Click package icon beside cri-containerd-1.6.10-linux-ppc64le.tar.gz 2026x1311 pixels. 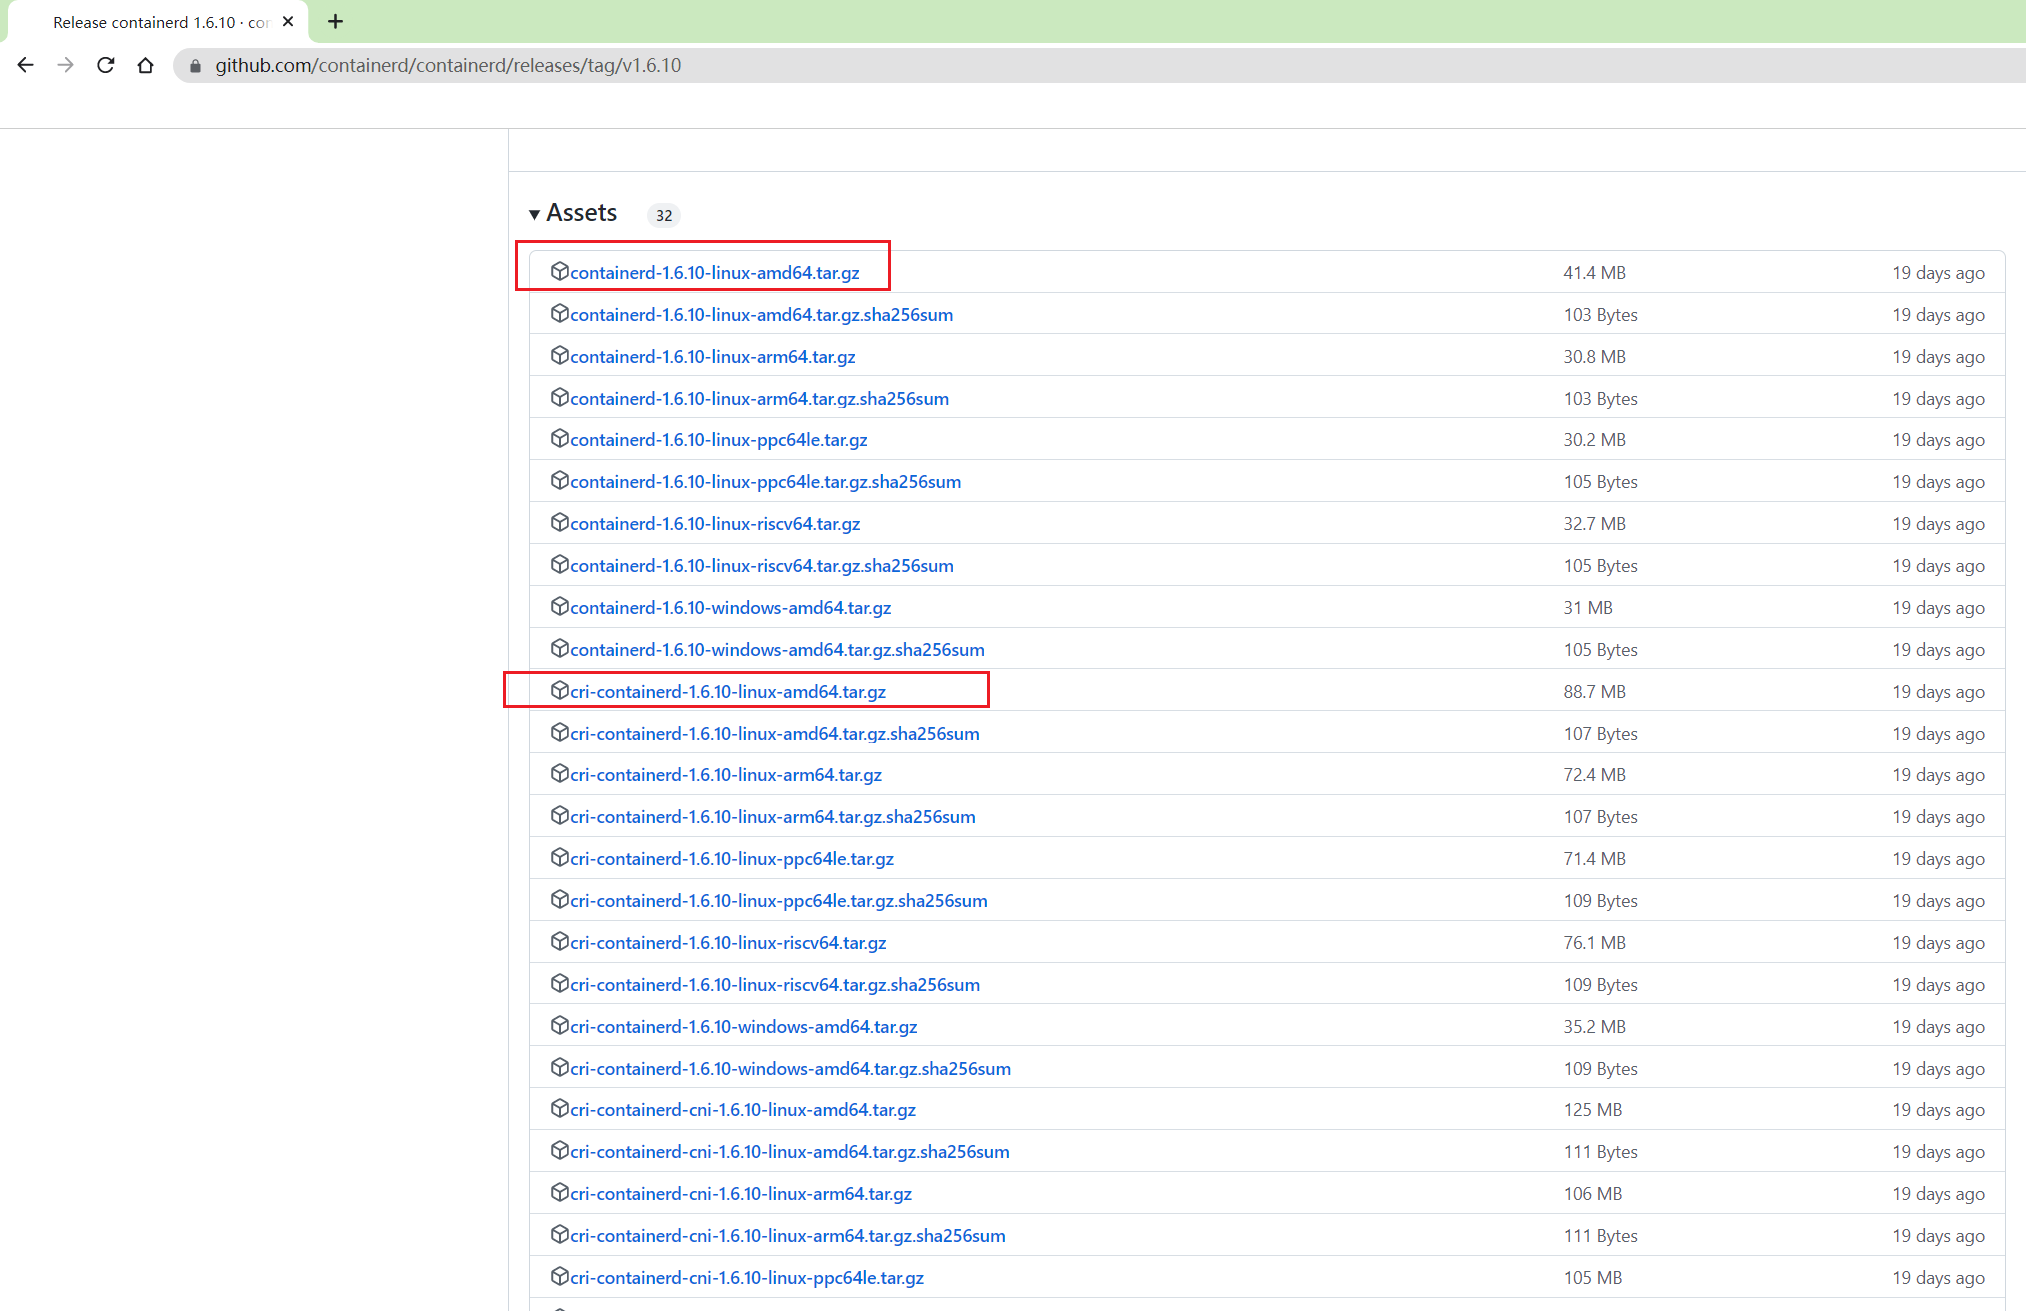[x=560, y=857]
